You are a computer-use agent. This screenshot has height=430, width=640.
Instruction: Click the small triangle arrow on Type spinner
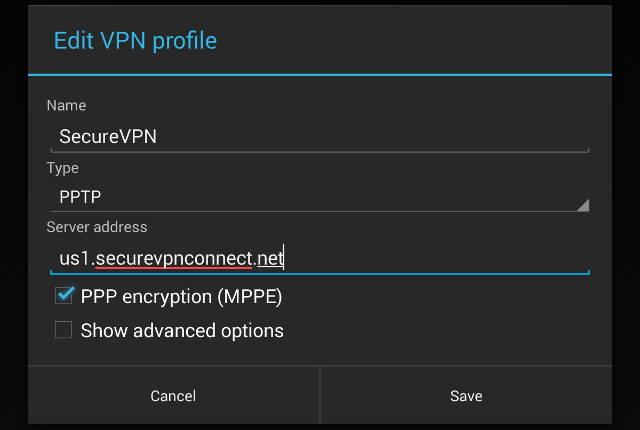(x=582, y=204)
